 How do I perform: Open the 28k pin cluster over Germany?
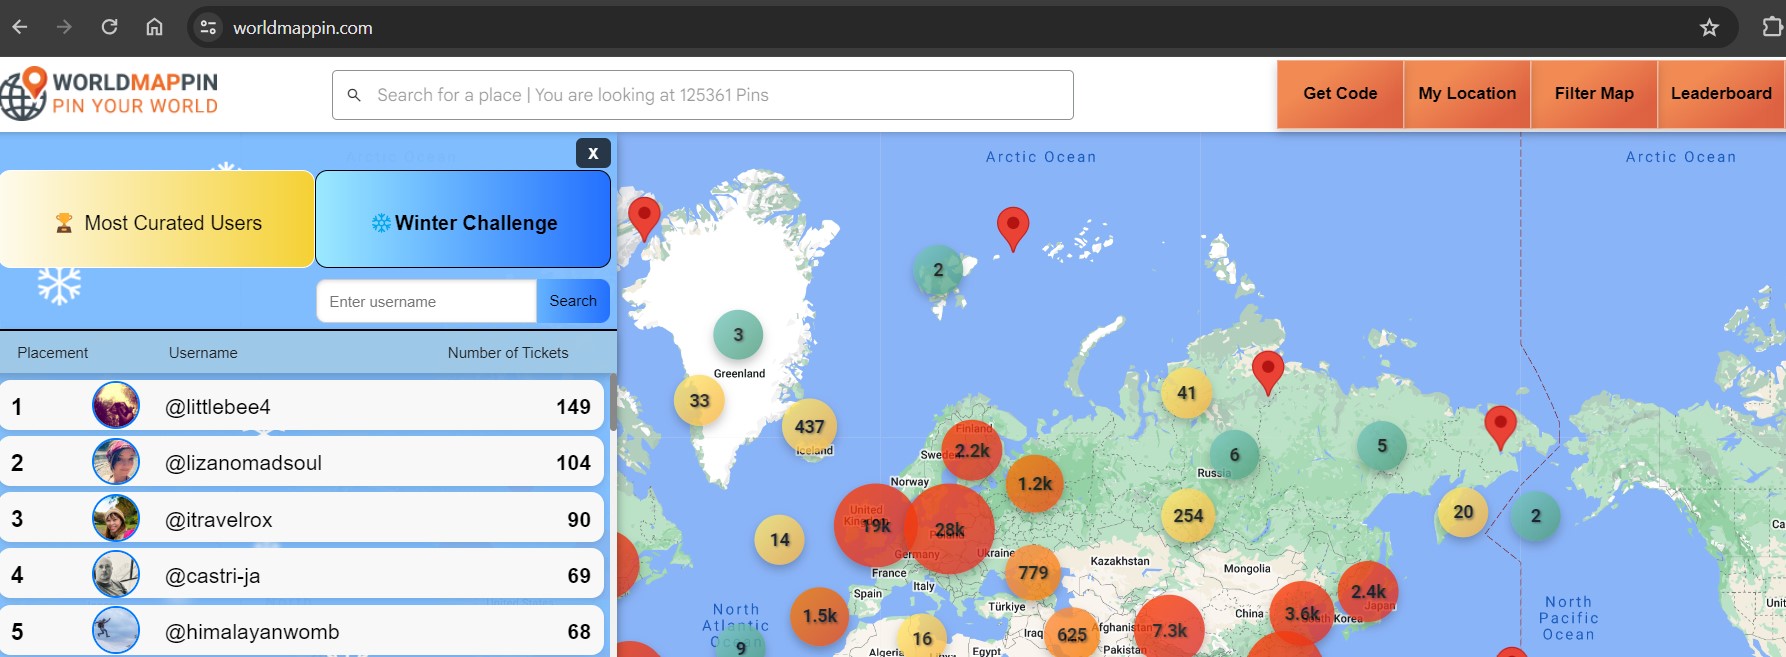click(948, 529)
